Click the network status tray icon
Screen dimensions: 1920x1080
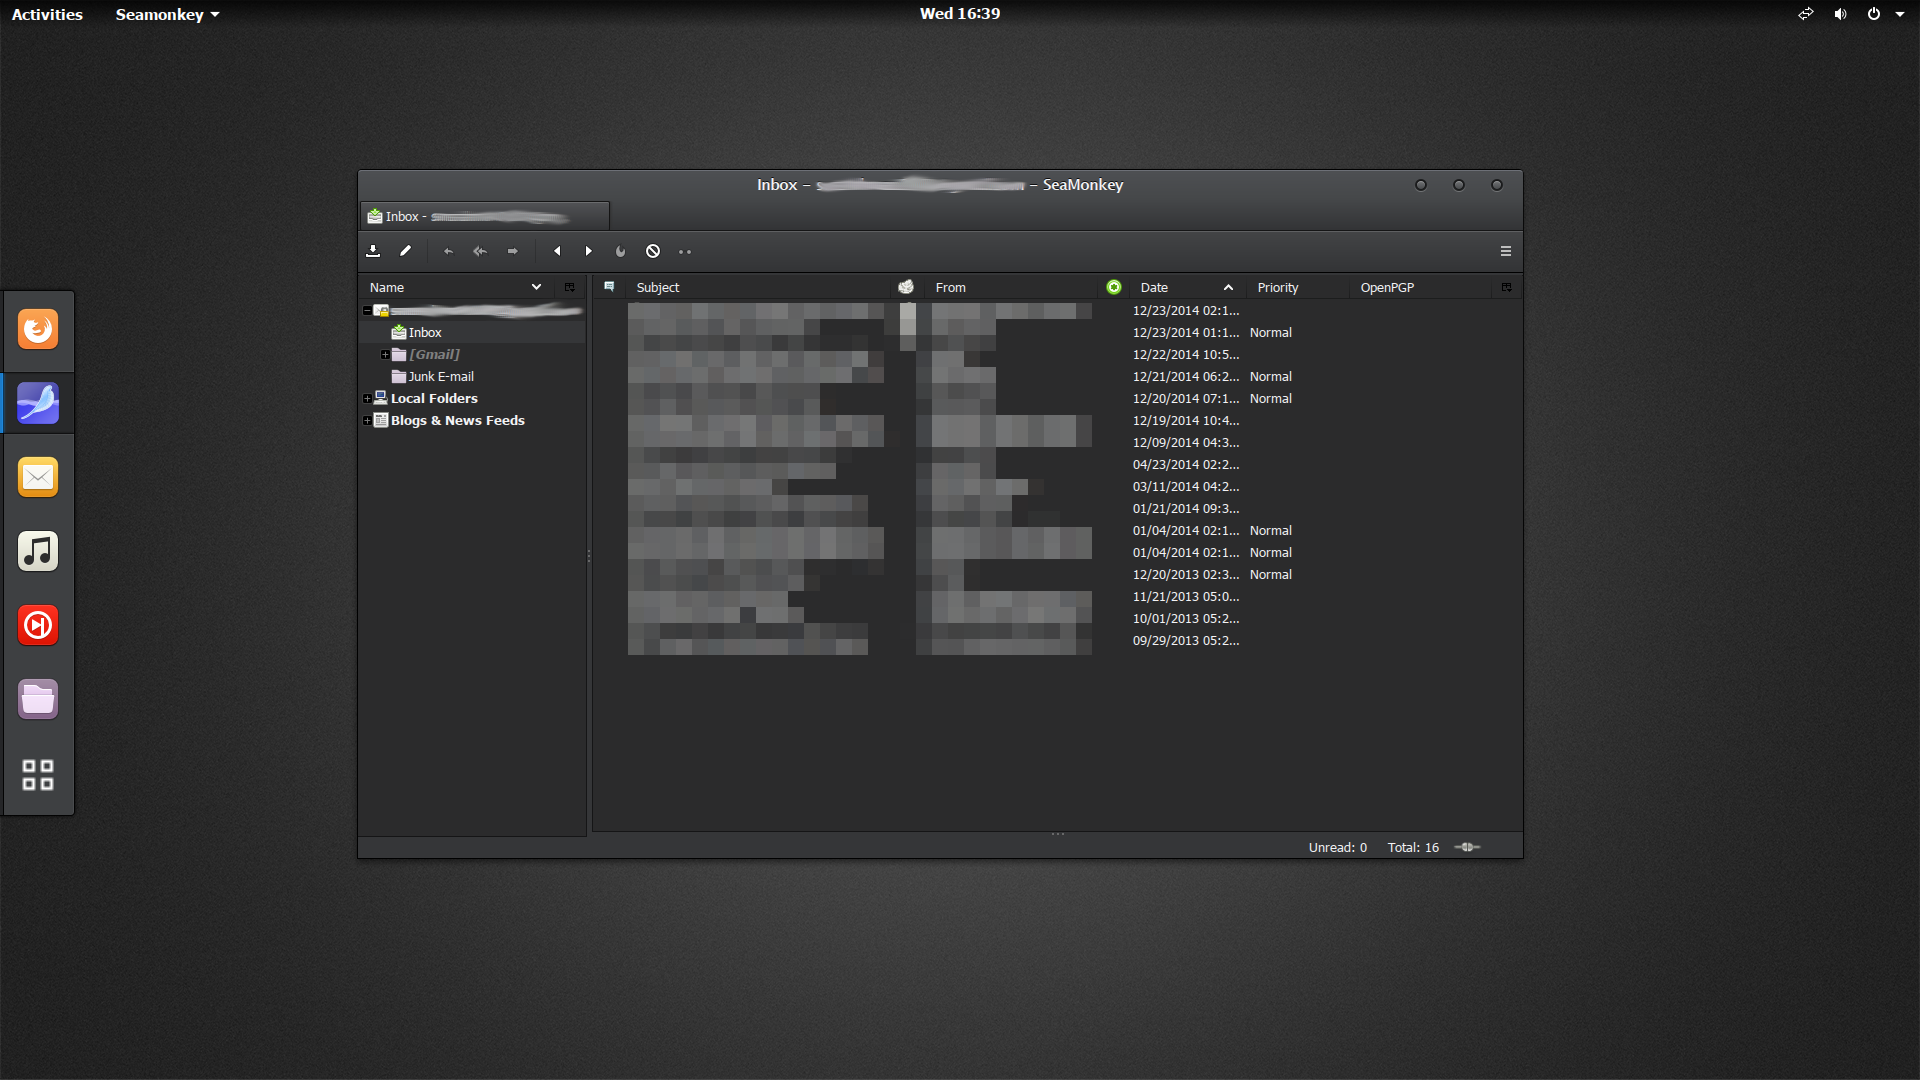coord(1806,14)
